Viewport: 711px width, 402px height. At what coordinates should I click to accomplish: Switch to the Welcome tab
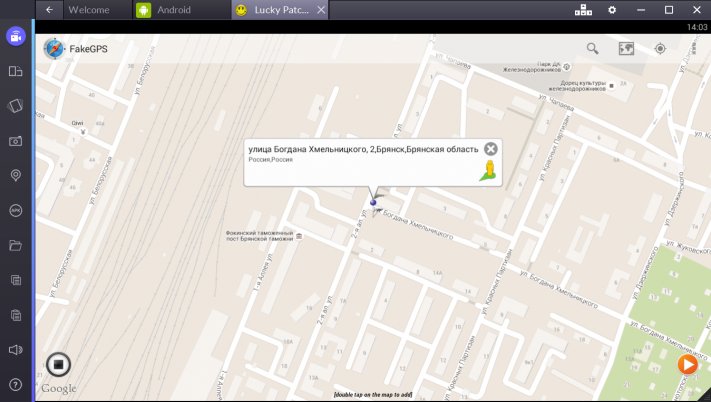tap(88, 10)
